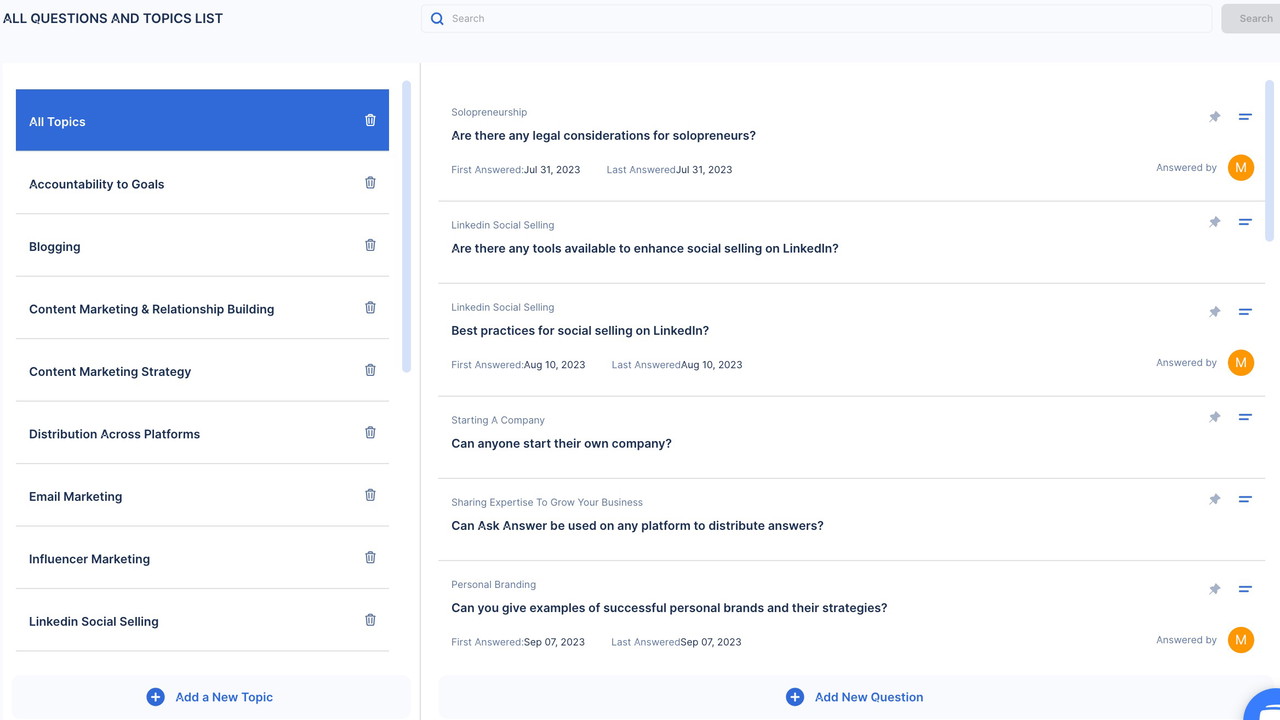Click the magnifier icon in the search bar

point(437,19)
